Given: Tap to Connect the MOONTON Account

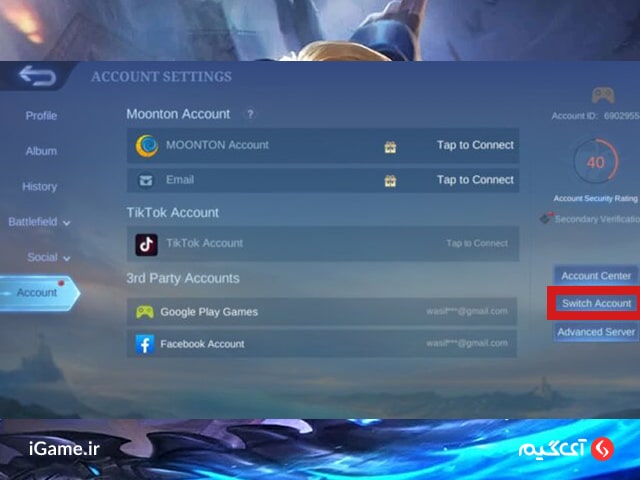Looking at the screenshot, I should pyautogui.click(x=475, y=145).
